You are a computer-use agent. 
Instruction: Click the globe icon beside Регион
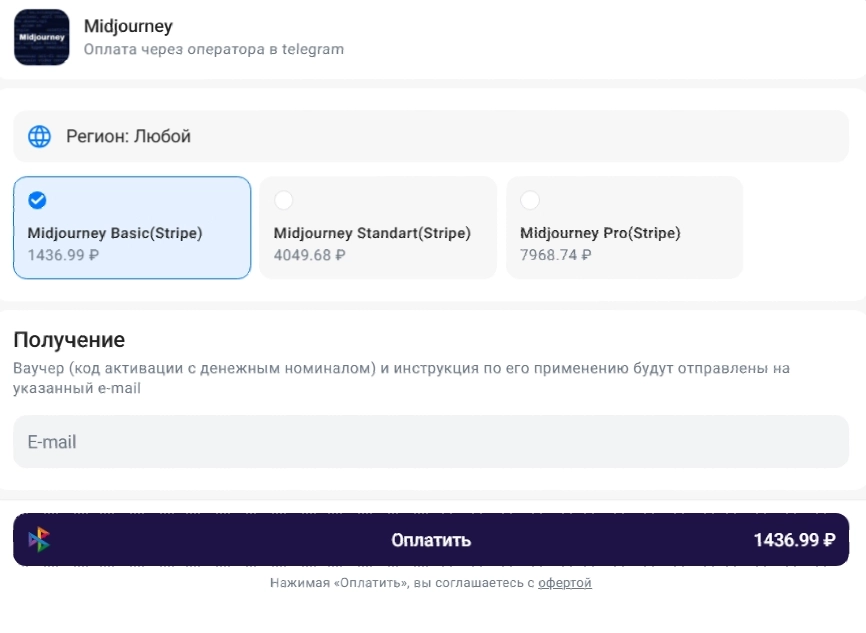[x=39, y=137]
